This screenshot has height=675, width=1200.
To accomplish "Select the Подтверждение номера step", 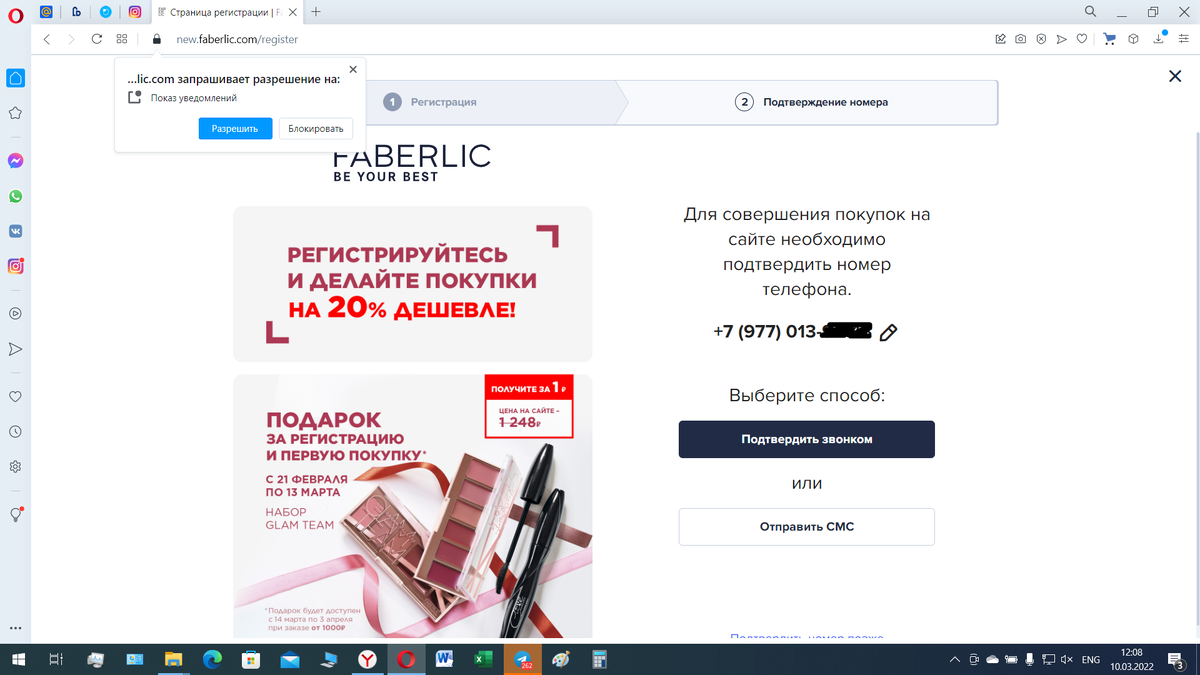I will point(812,102).
